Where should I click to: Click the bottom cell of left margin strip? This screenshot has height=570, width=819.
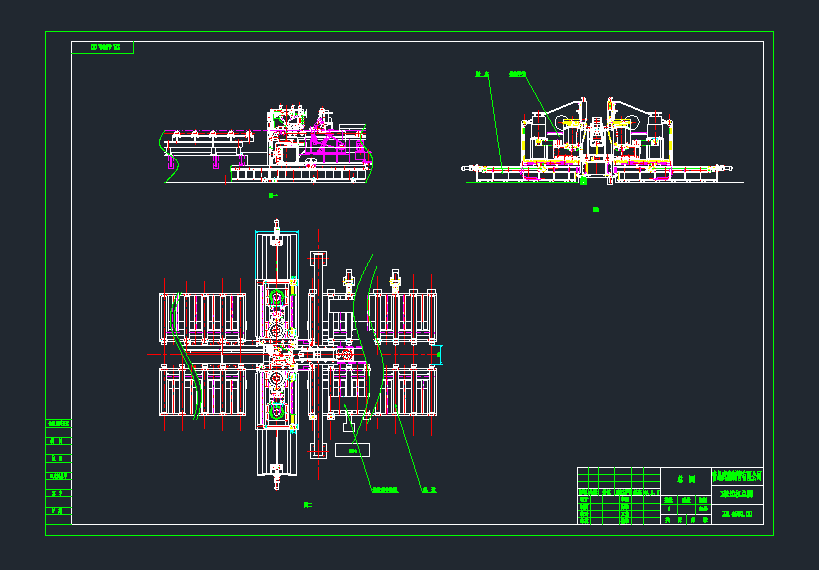(x=59, y=512)
